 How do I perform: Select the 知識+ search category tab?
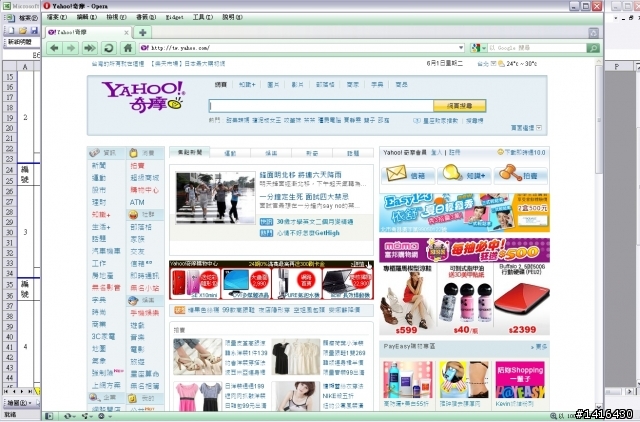point(247,84)
